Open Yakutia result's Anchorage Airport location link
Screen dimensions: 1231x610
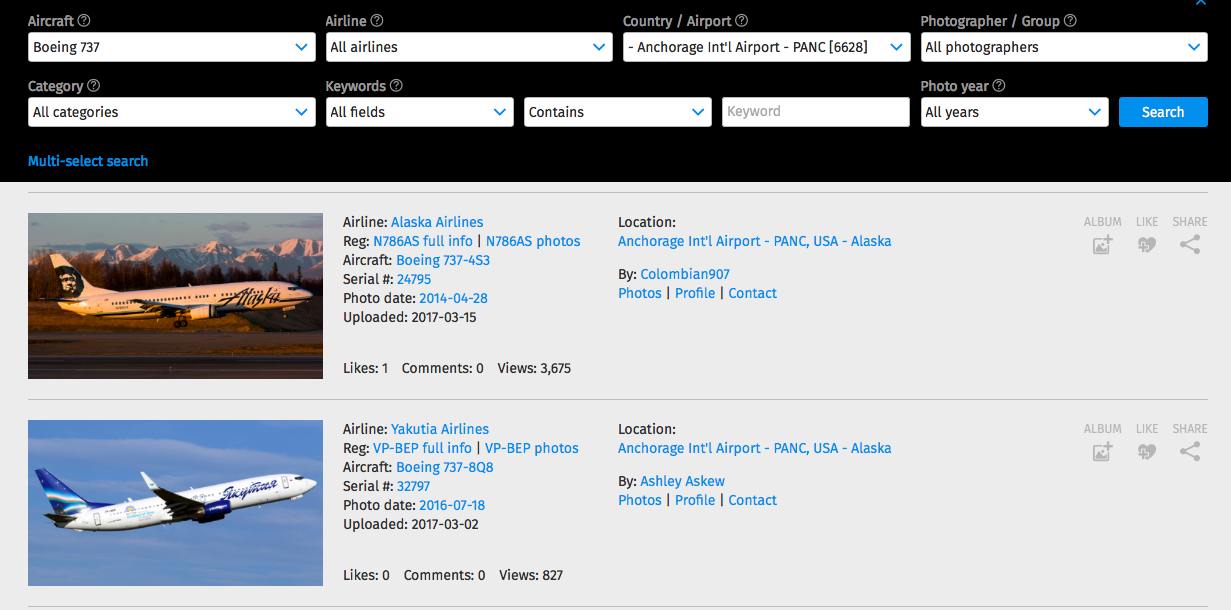pos(754,448)
